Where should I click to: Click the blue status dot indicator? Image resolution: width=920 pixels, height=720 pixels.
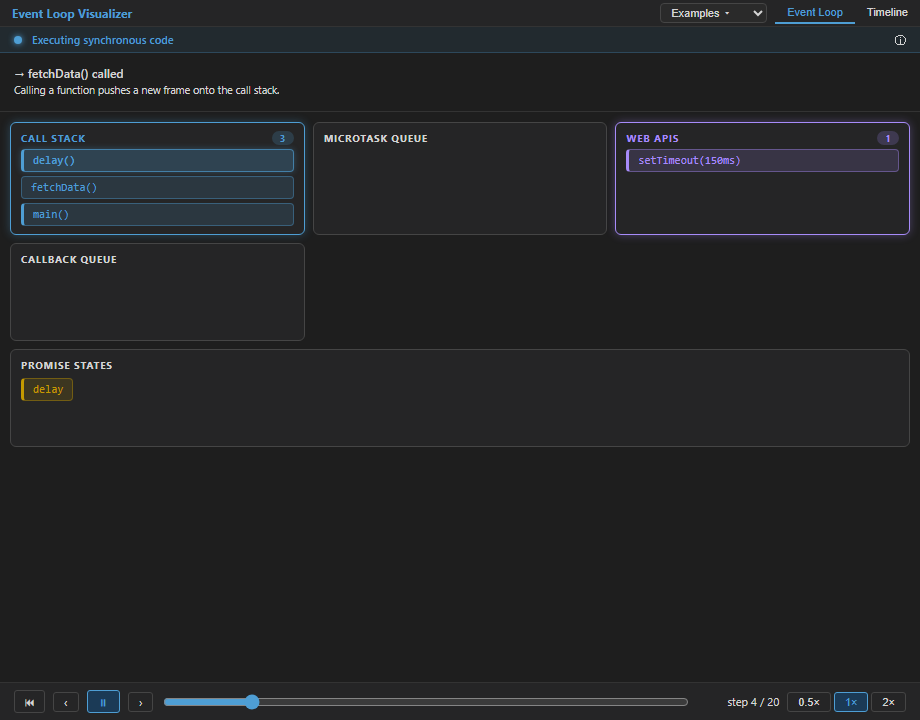[x=18, y=40]
